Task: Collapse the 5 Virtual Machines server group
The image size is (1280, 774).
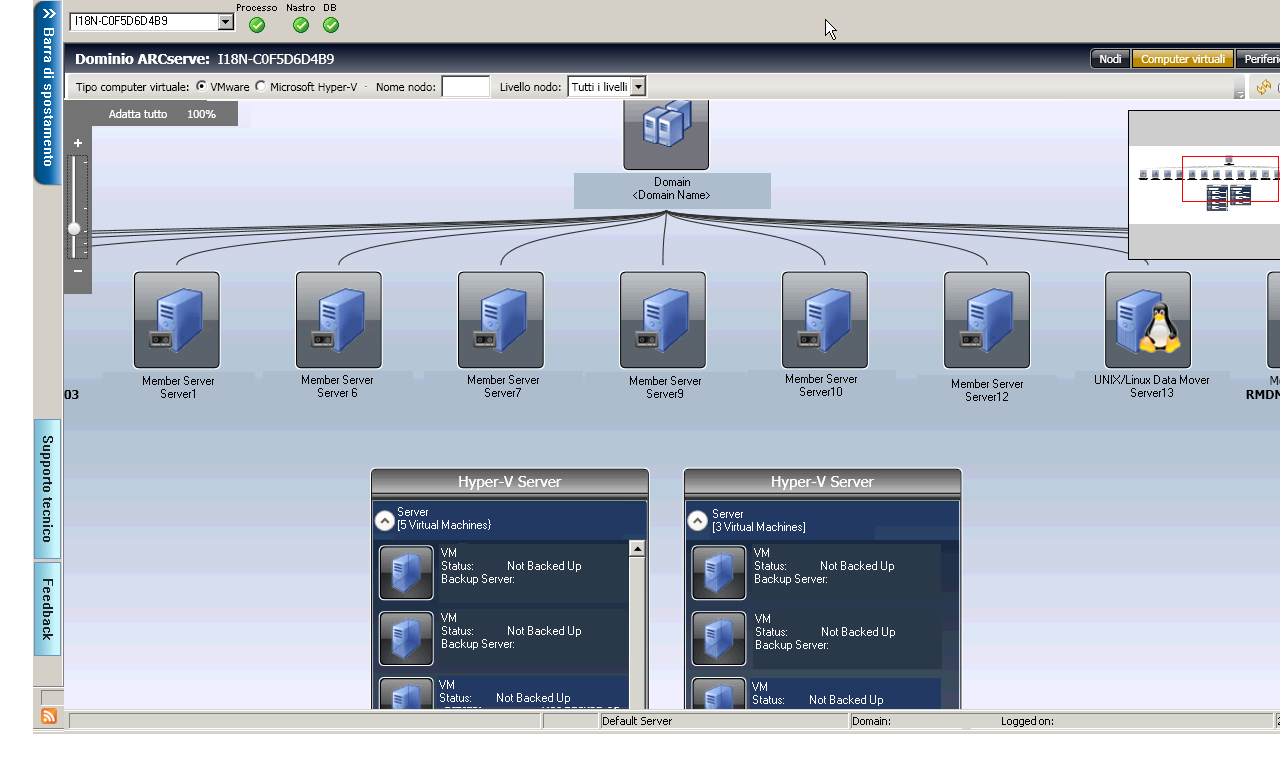Action: [x=385, y=520]
